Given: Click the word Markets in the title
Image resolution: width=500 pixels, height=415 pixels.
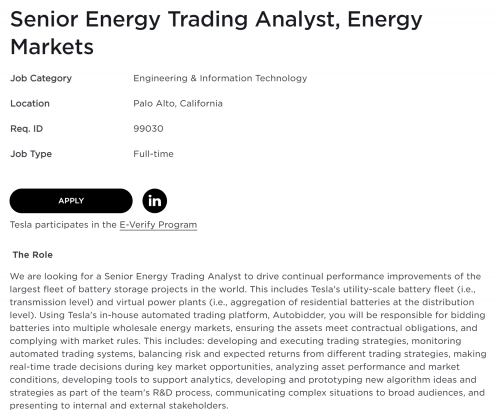Looking at the screenshot, I should [52, 47].
